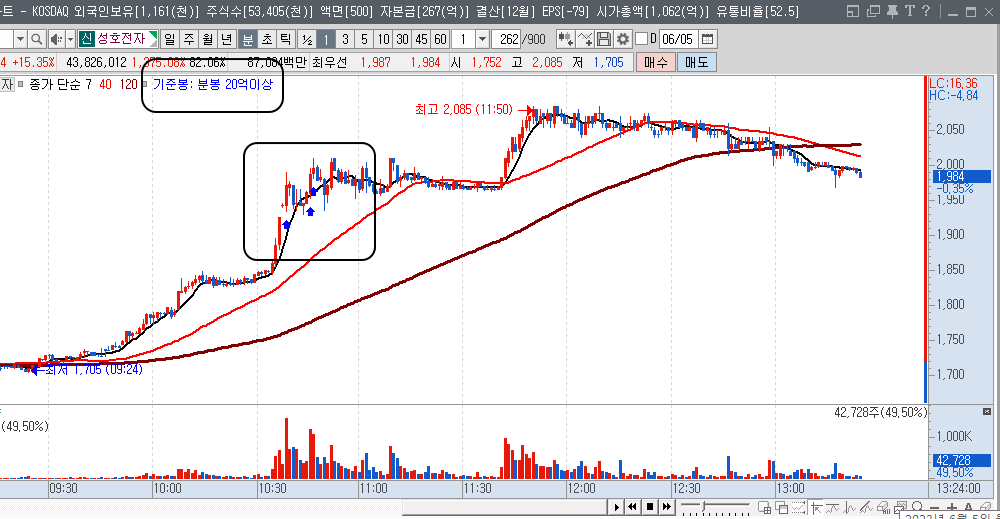Click the window layout icon in title bar
Screen dimensions: 1000x519
tap(853, 11)
